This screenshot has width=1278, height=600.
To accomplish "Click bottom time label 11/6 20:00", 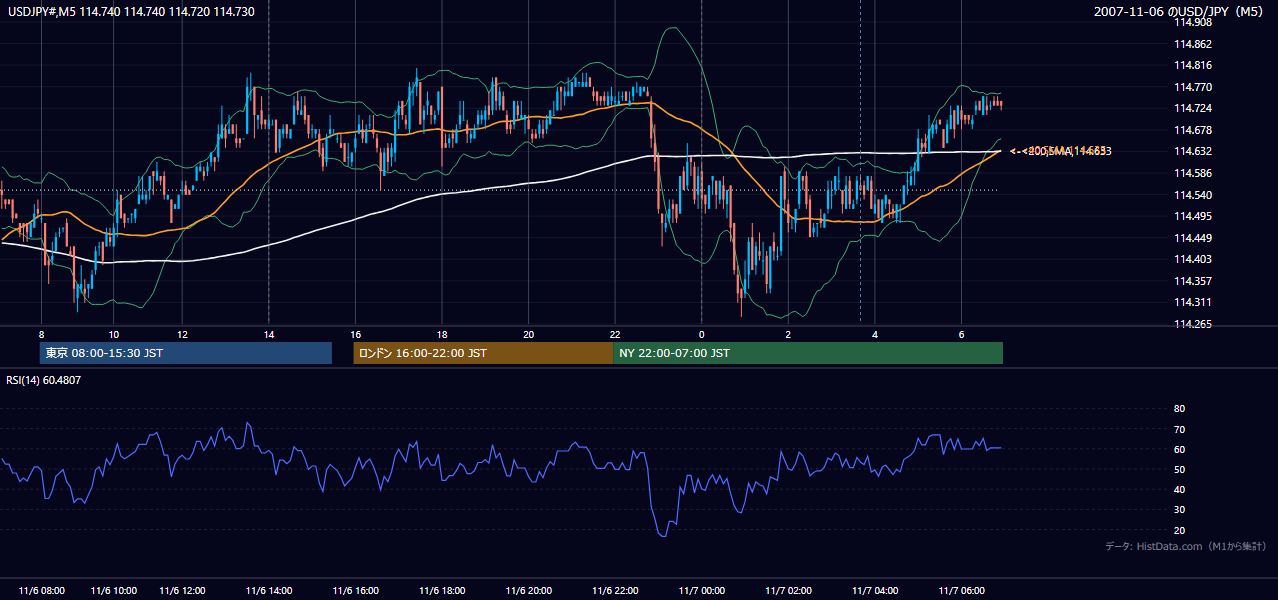I will pos(528,590).
